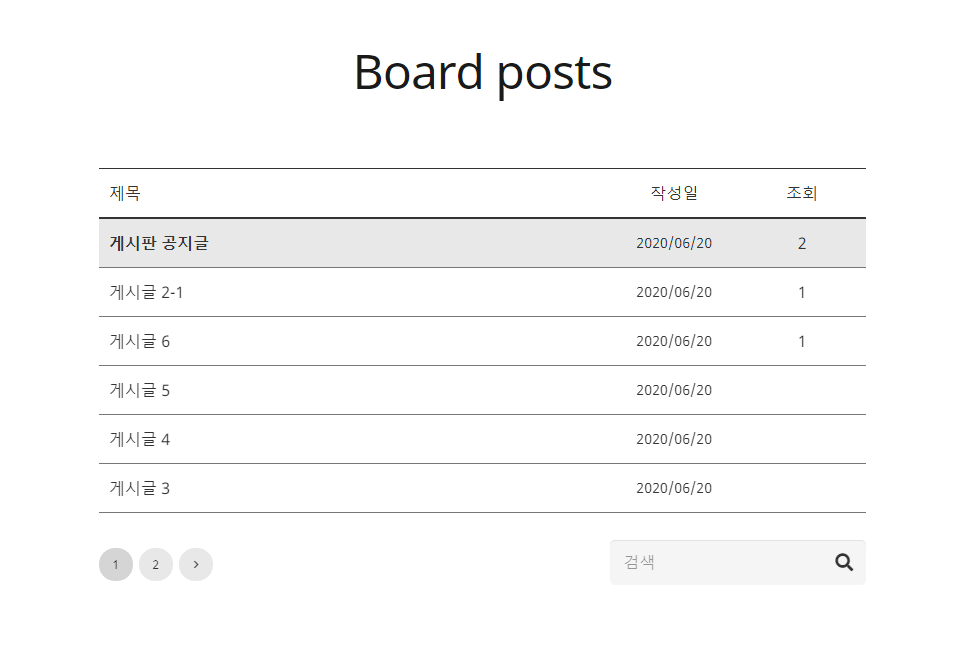Click the Board posts page heading

482,73
